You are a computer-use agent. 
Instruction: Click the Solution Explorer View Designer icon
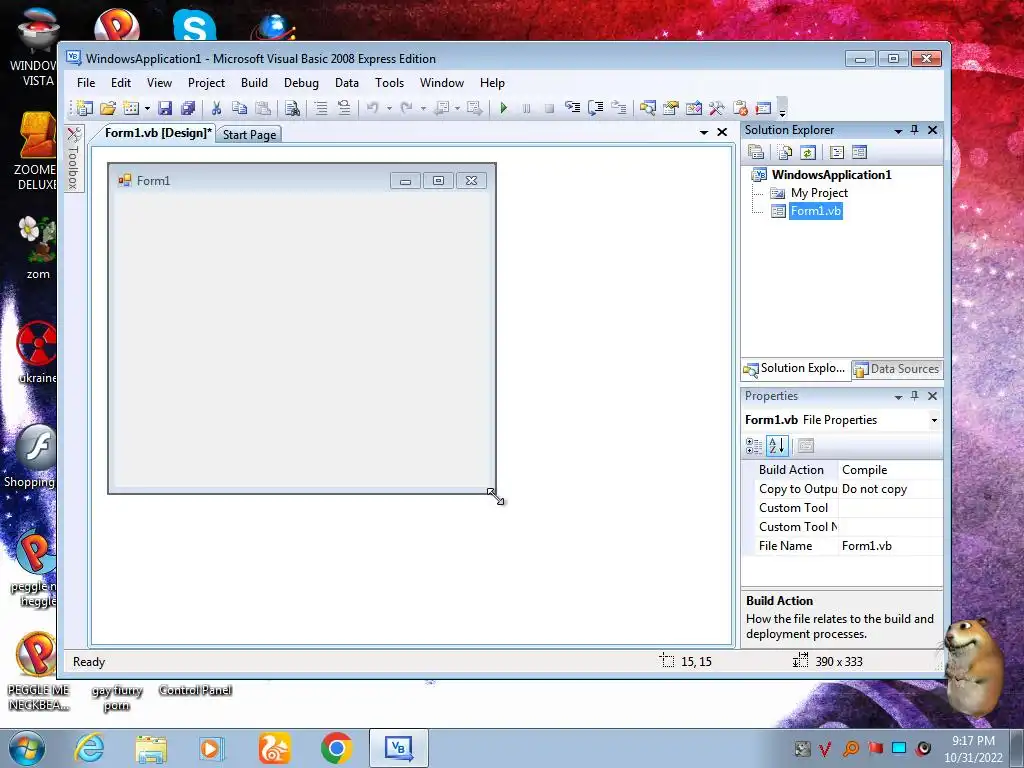coord(859,152)
